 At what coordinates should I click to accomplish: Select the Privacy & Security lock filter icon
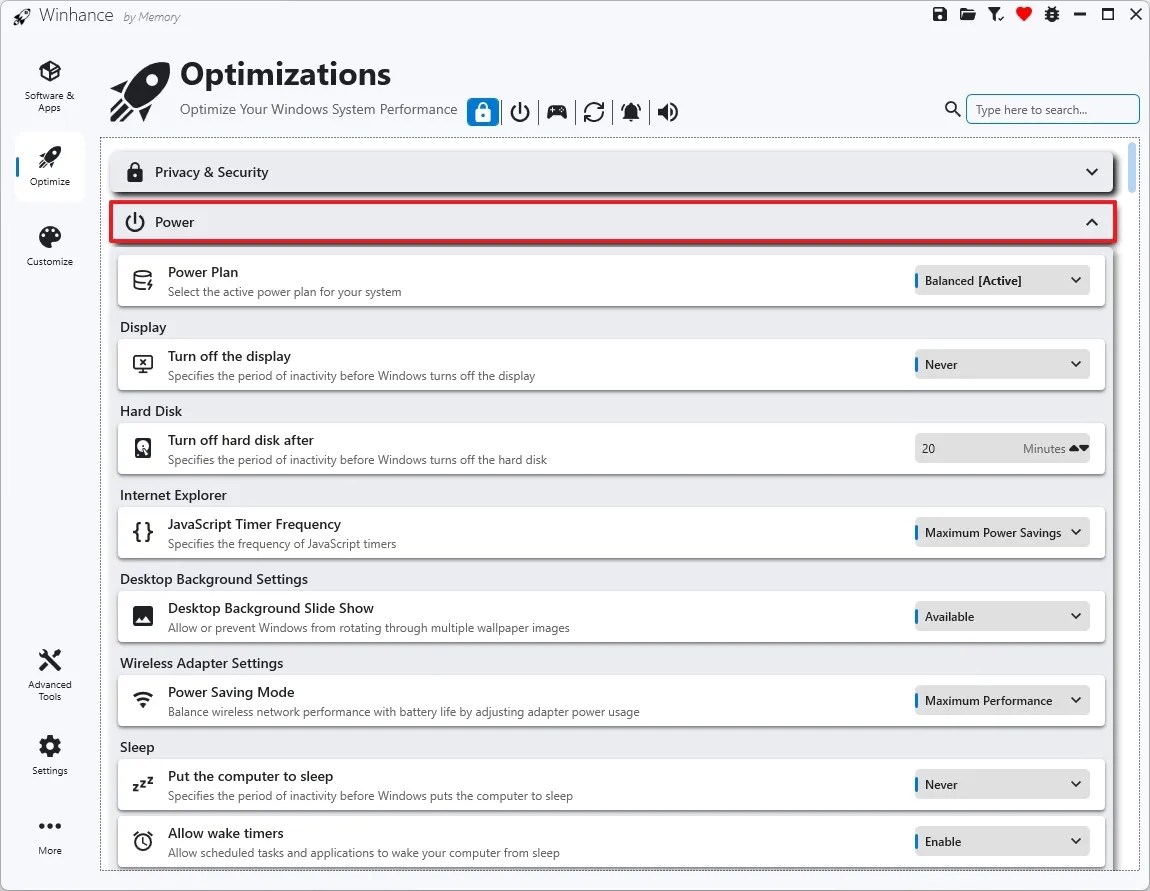click(x=483, y=112)
